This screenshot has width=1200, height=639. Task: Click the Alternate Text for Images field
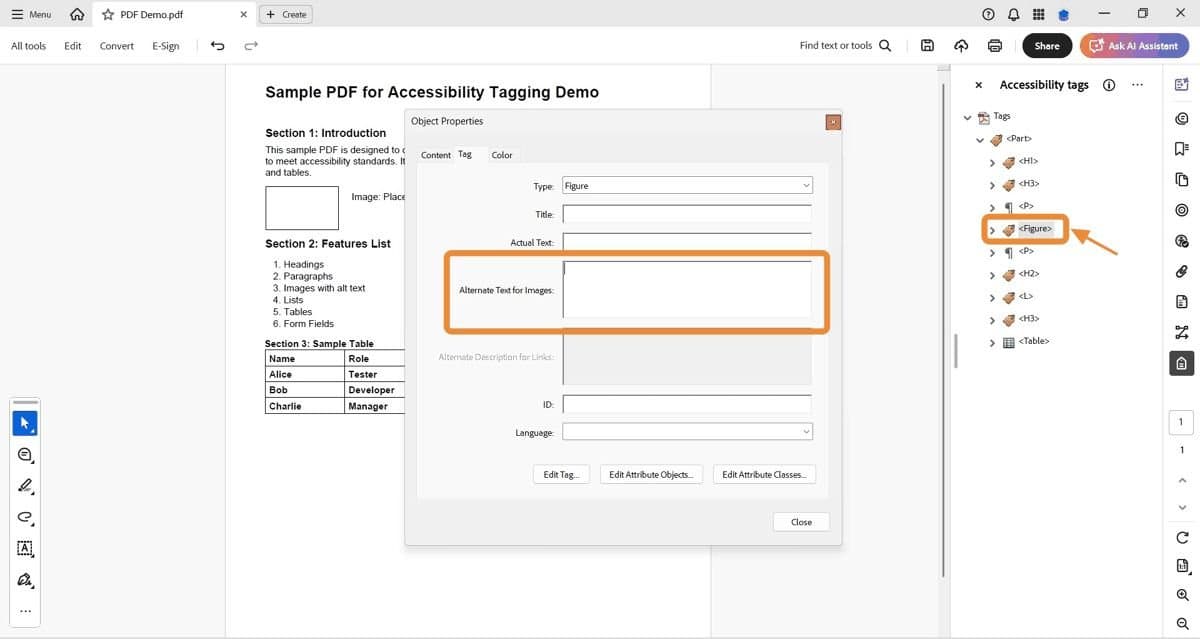(x=687, y=290)
